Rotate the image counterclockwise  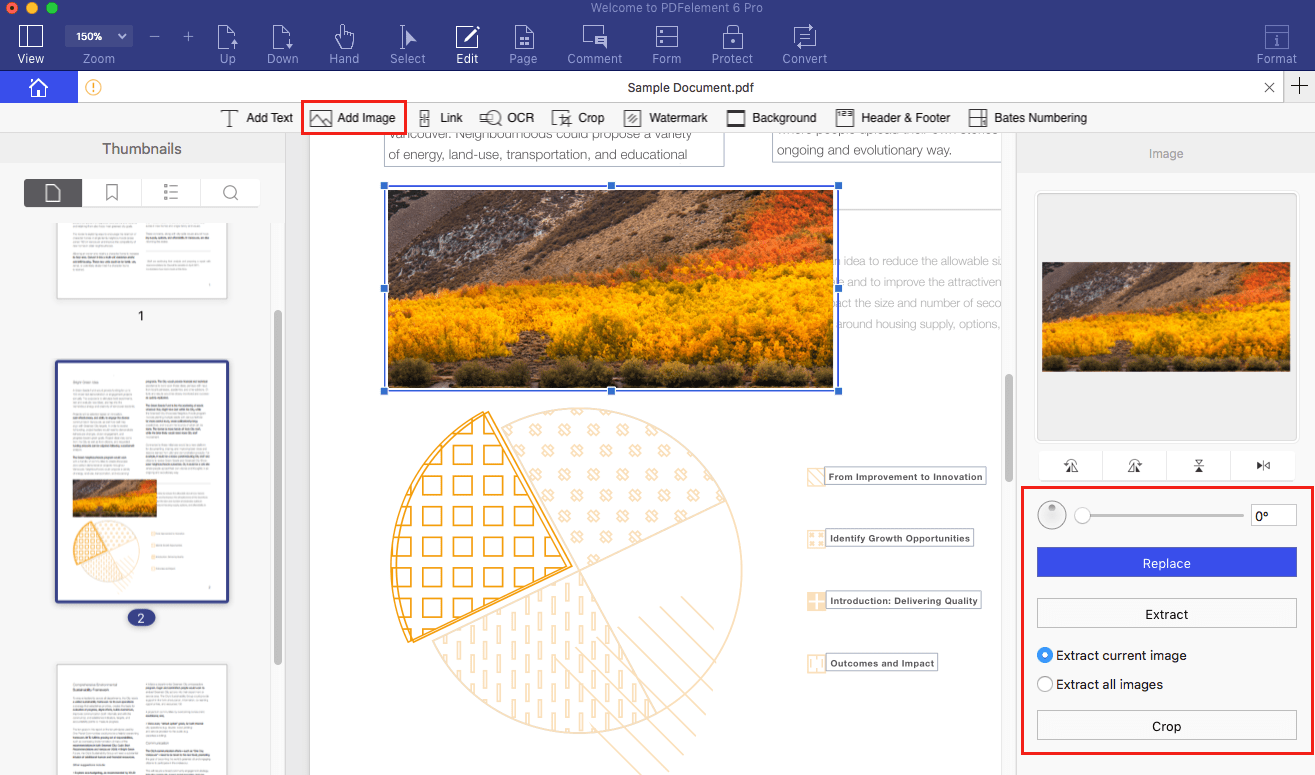click(x=1069, y=465)
